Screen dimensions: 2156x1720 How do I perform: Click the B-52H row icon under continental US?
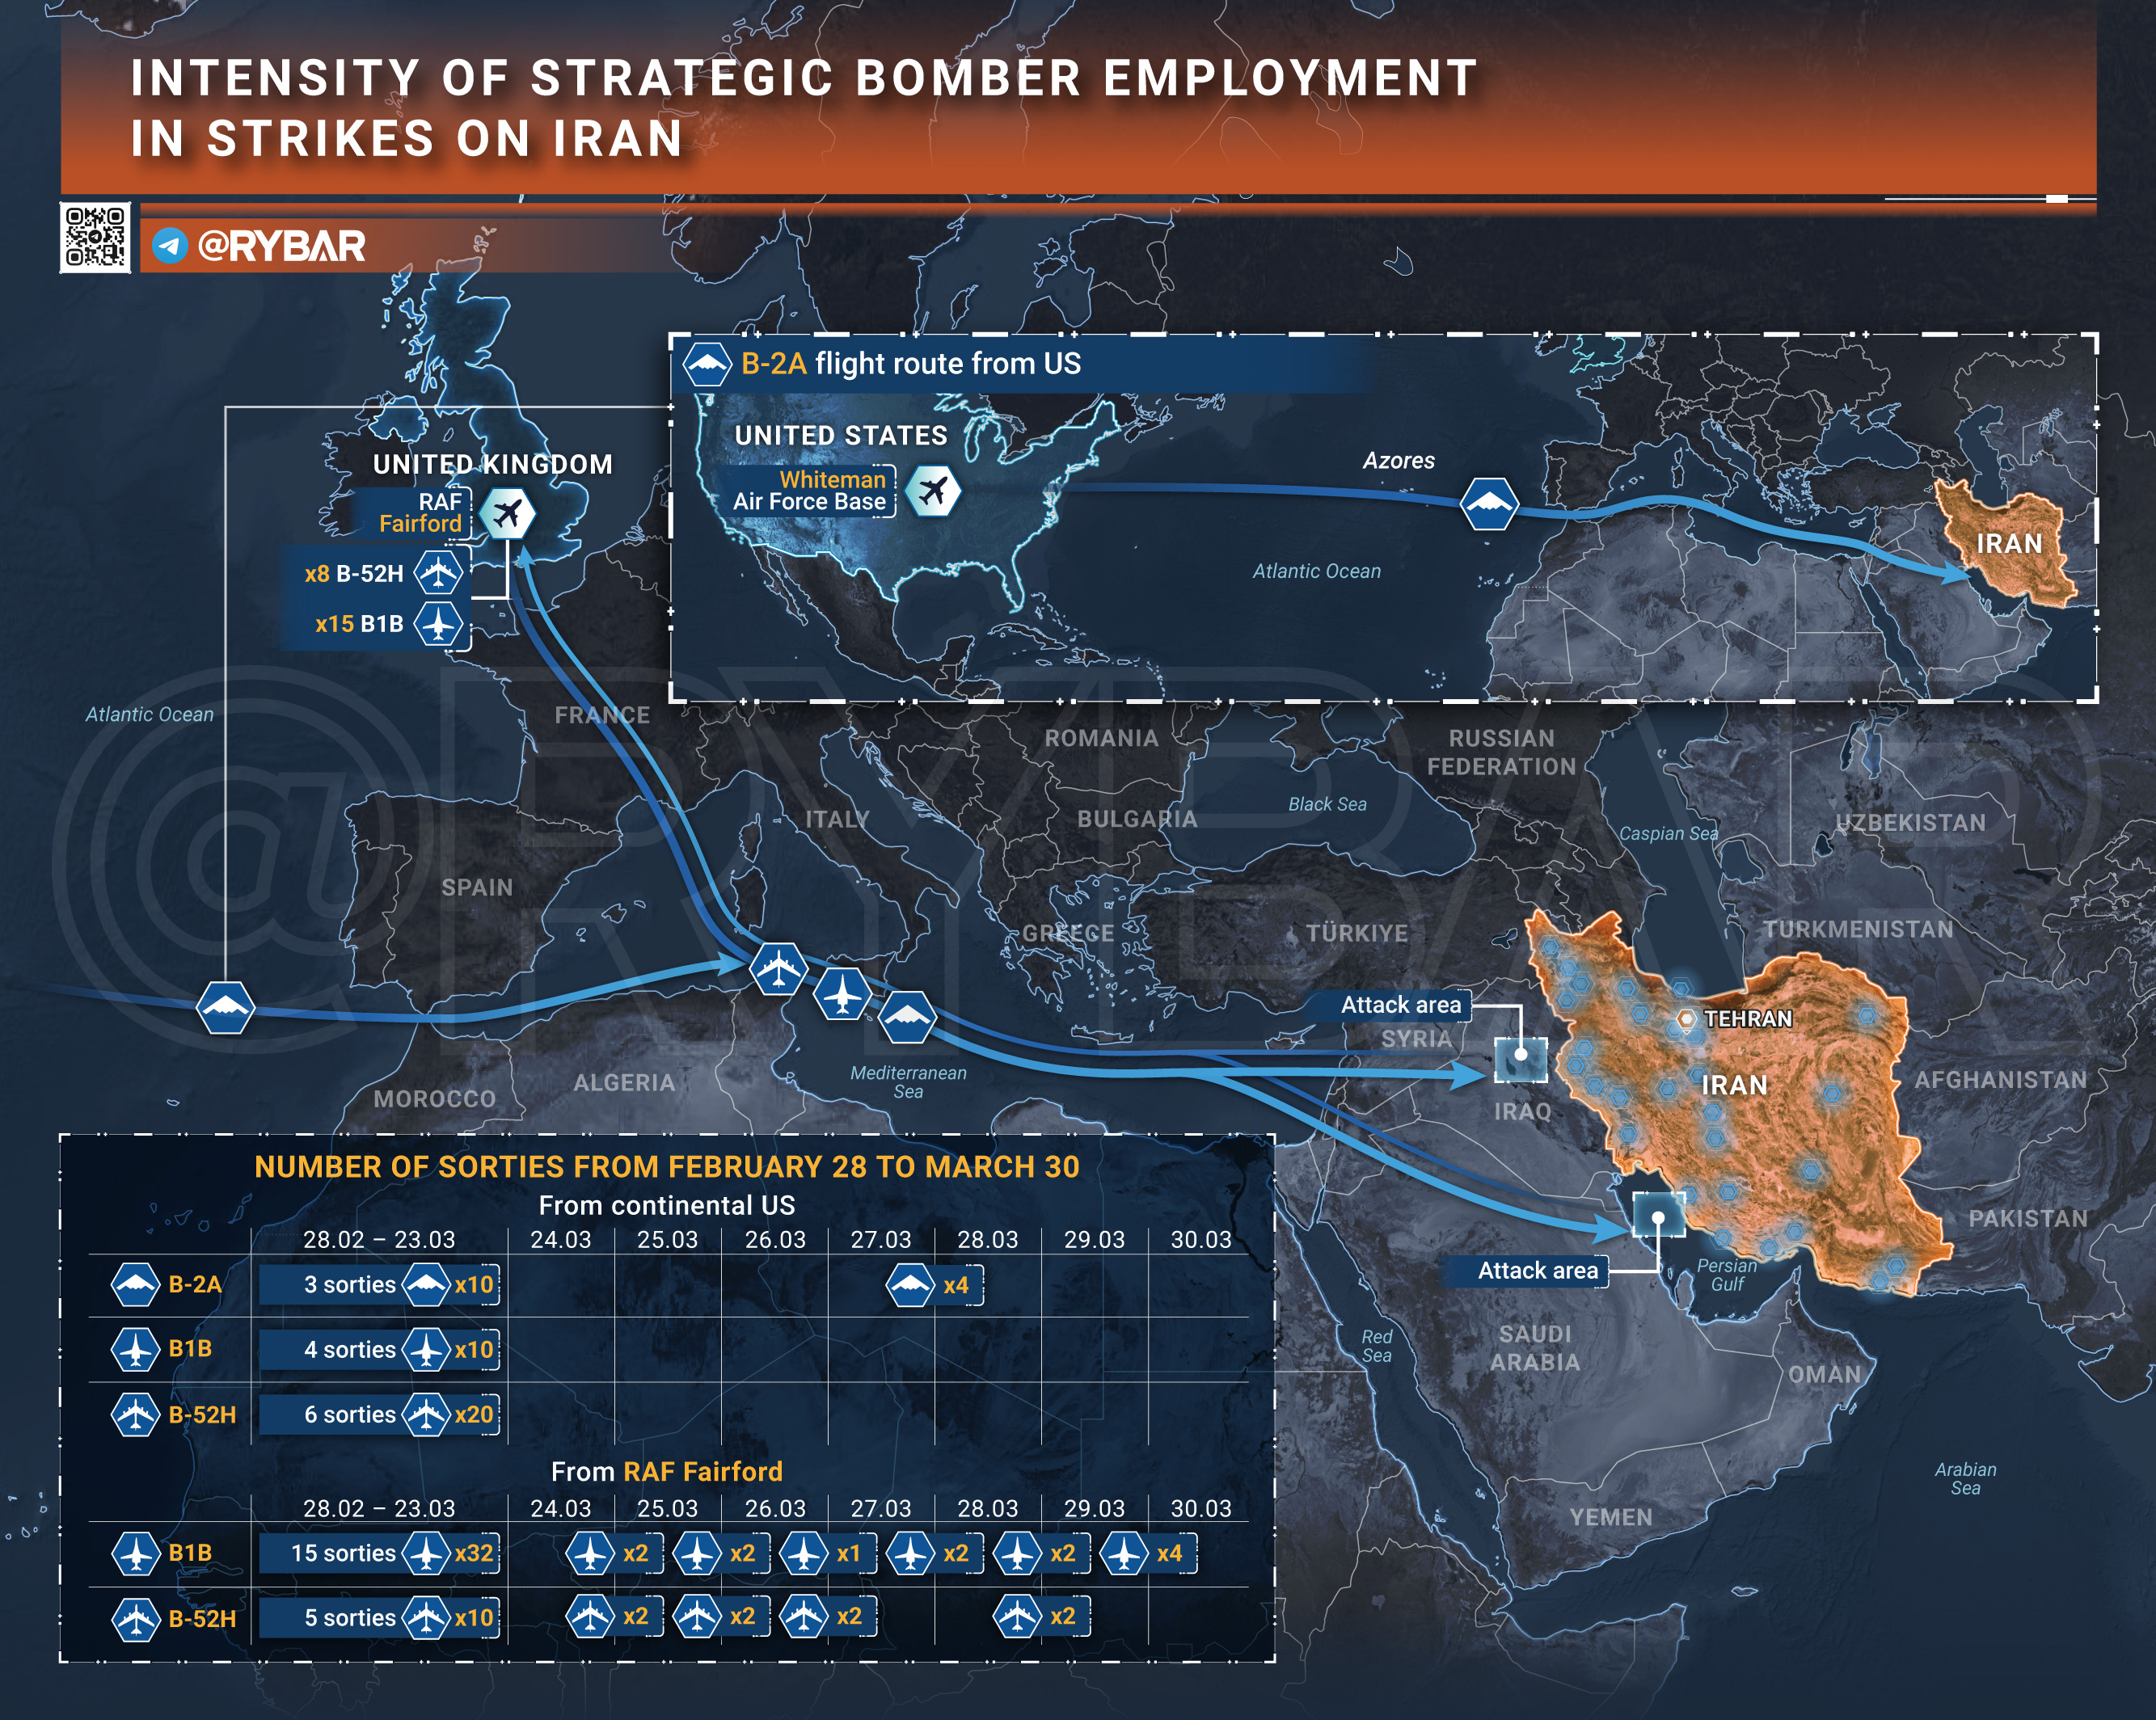click(x=135, y=1414)
